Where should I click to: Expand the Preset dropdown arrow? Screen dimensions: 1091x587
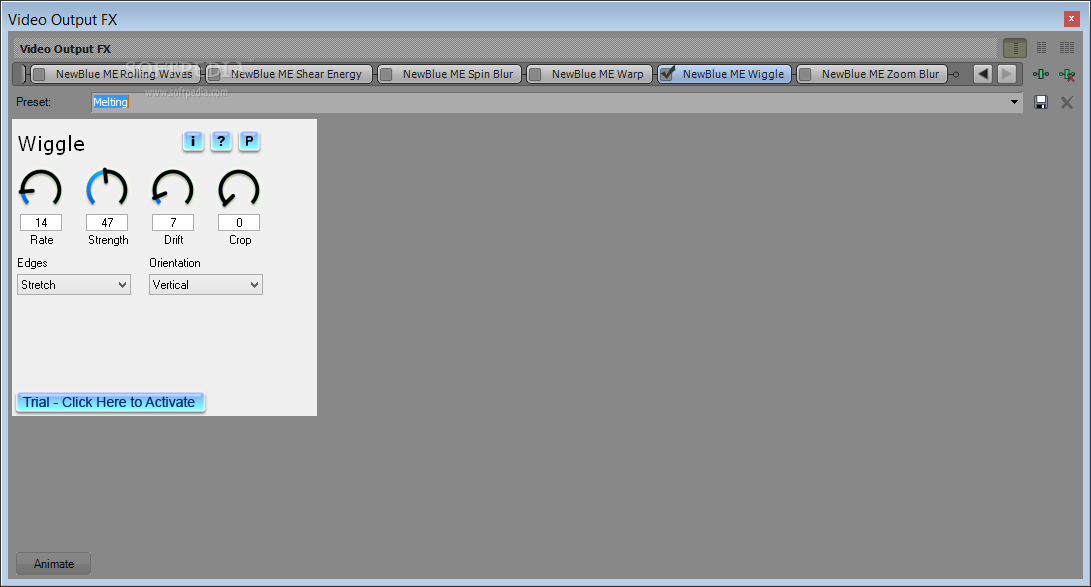click(1014, 102)
